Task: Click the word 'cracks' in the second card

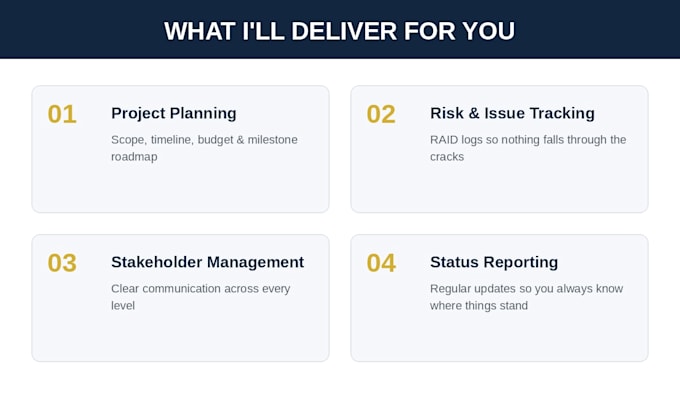Action: pos(447,157)
